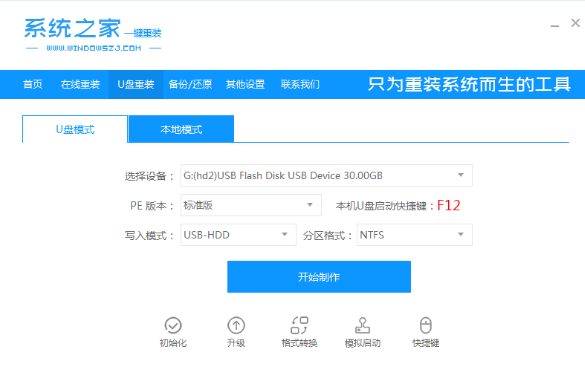585x374 pixels.
Task: Expand the 写入模式 USB-HDD dropdown
Action: click(x=238, y=235)
